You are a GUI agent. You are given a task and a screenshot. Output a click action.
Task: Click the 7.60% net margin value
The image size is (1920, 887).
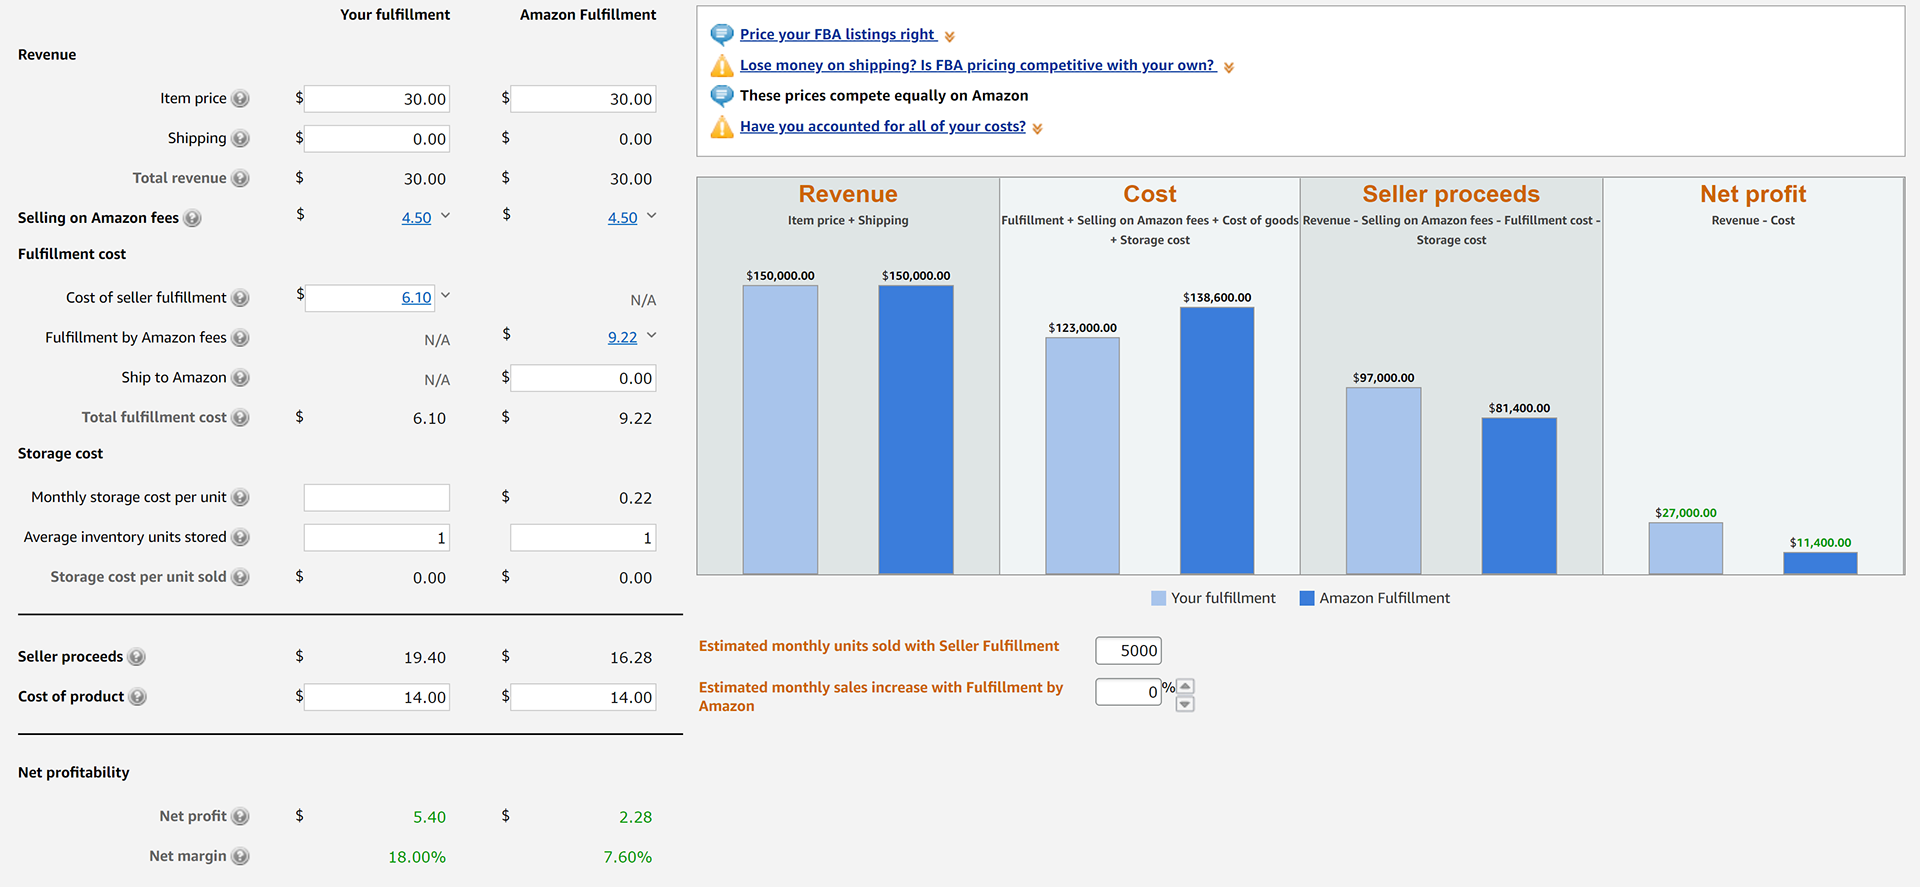click(x=628, y=857)
